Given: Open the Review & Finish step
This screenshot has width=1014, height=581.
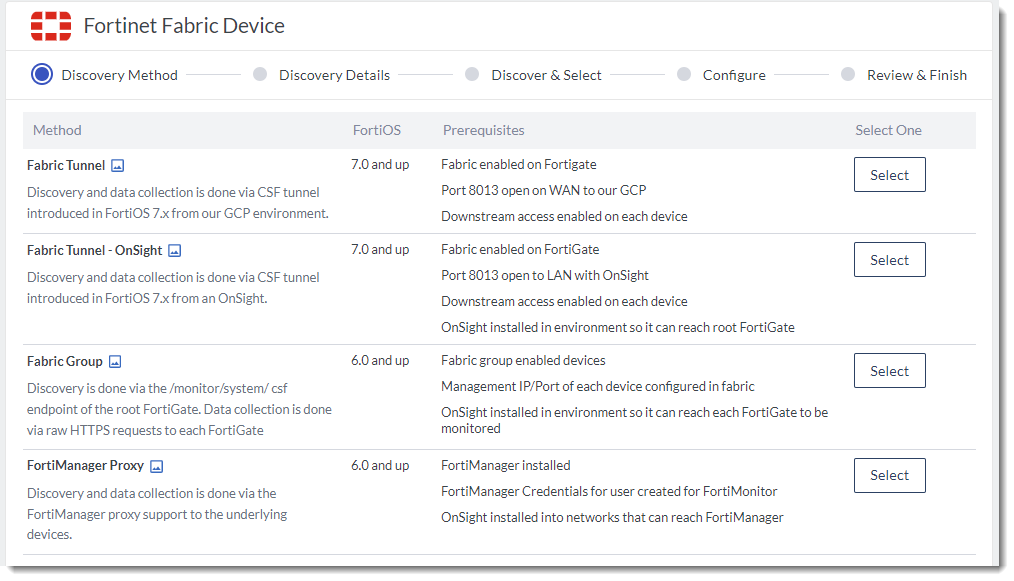Looking at the screenshot, I should pos(848,74).
